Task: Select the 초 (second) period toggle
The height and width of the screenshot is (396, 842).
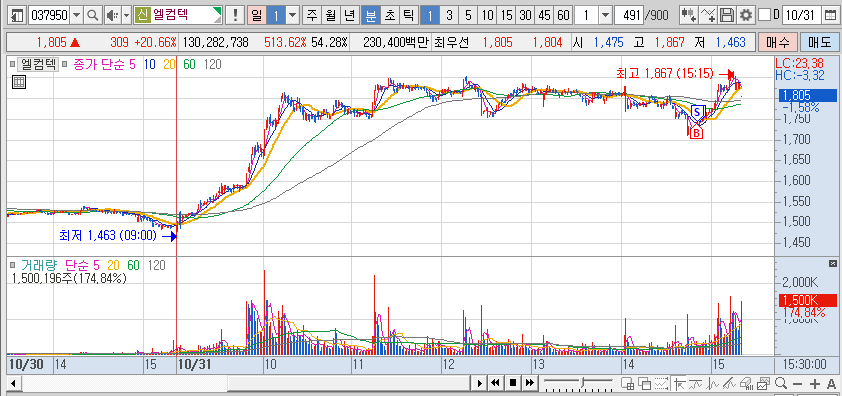Action: pos(389,15)
